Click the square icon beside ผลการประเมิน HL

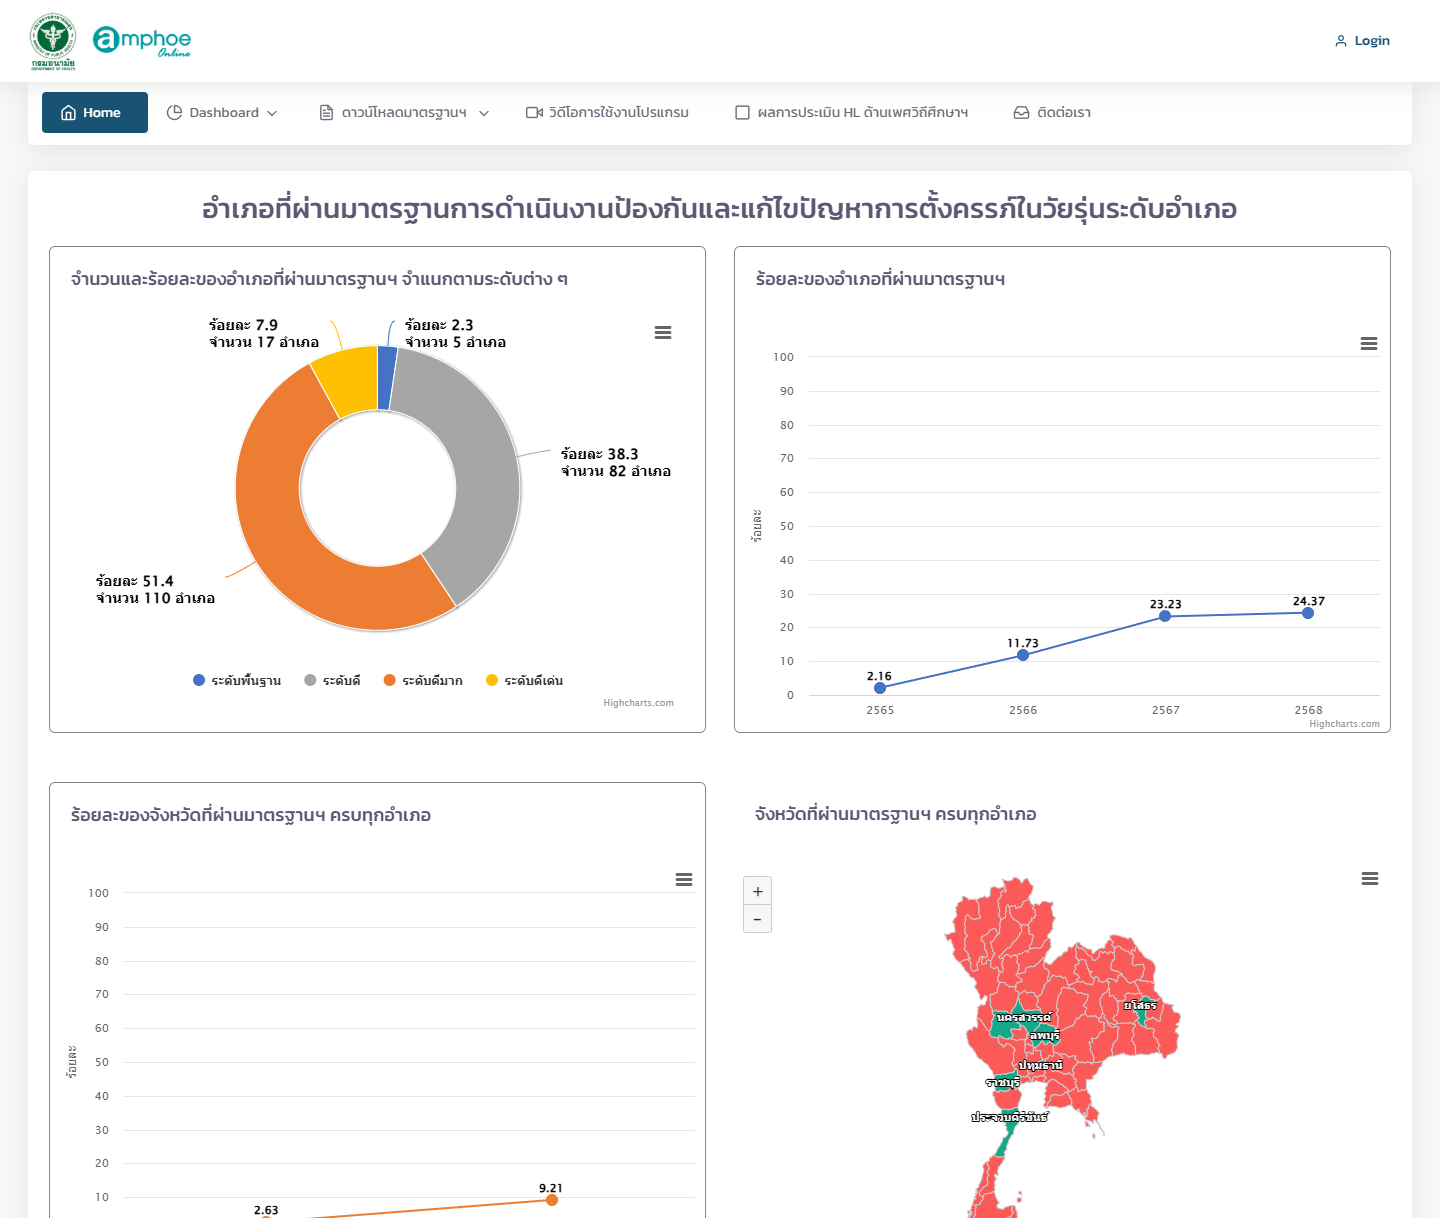[742, 113]
